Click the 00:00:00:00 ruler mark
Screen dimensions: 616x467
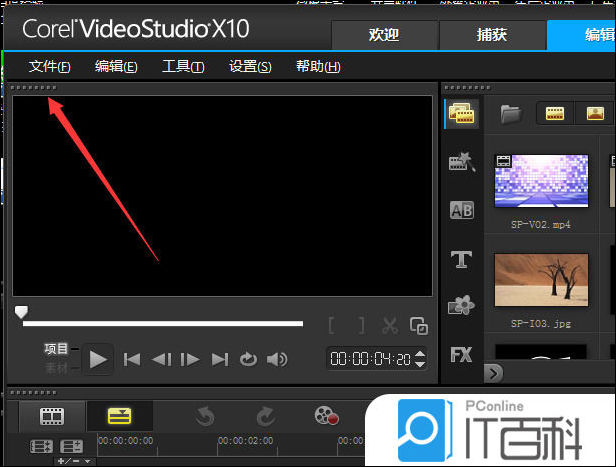[x=126, y=441]
